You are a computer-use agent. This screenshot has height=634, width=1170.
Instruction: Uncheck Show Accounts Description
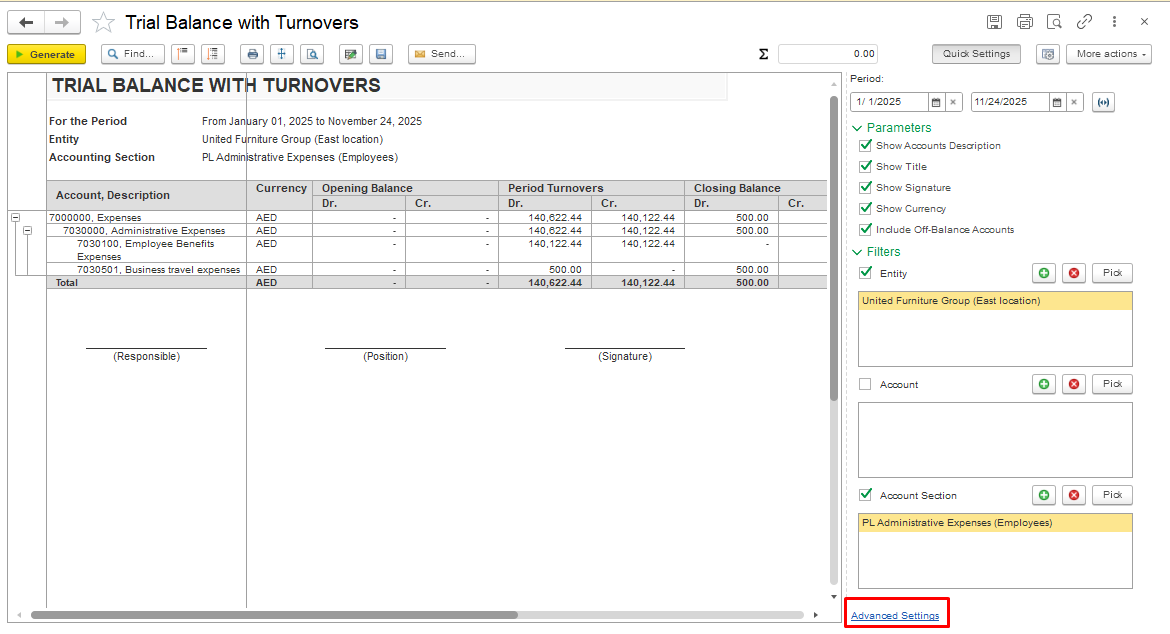[x=866, y=146]
